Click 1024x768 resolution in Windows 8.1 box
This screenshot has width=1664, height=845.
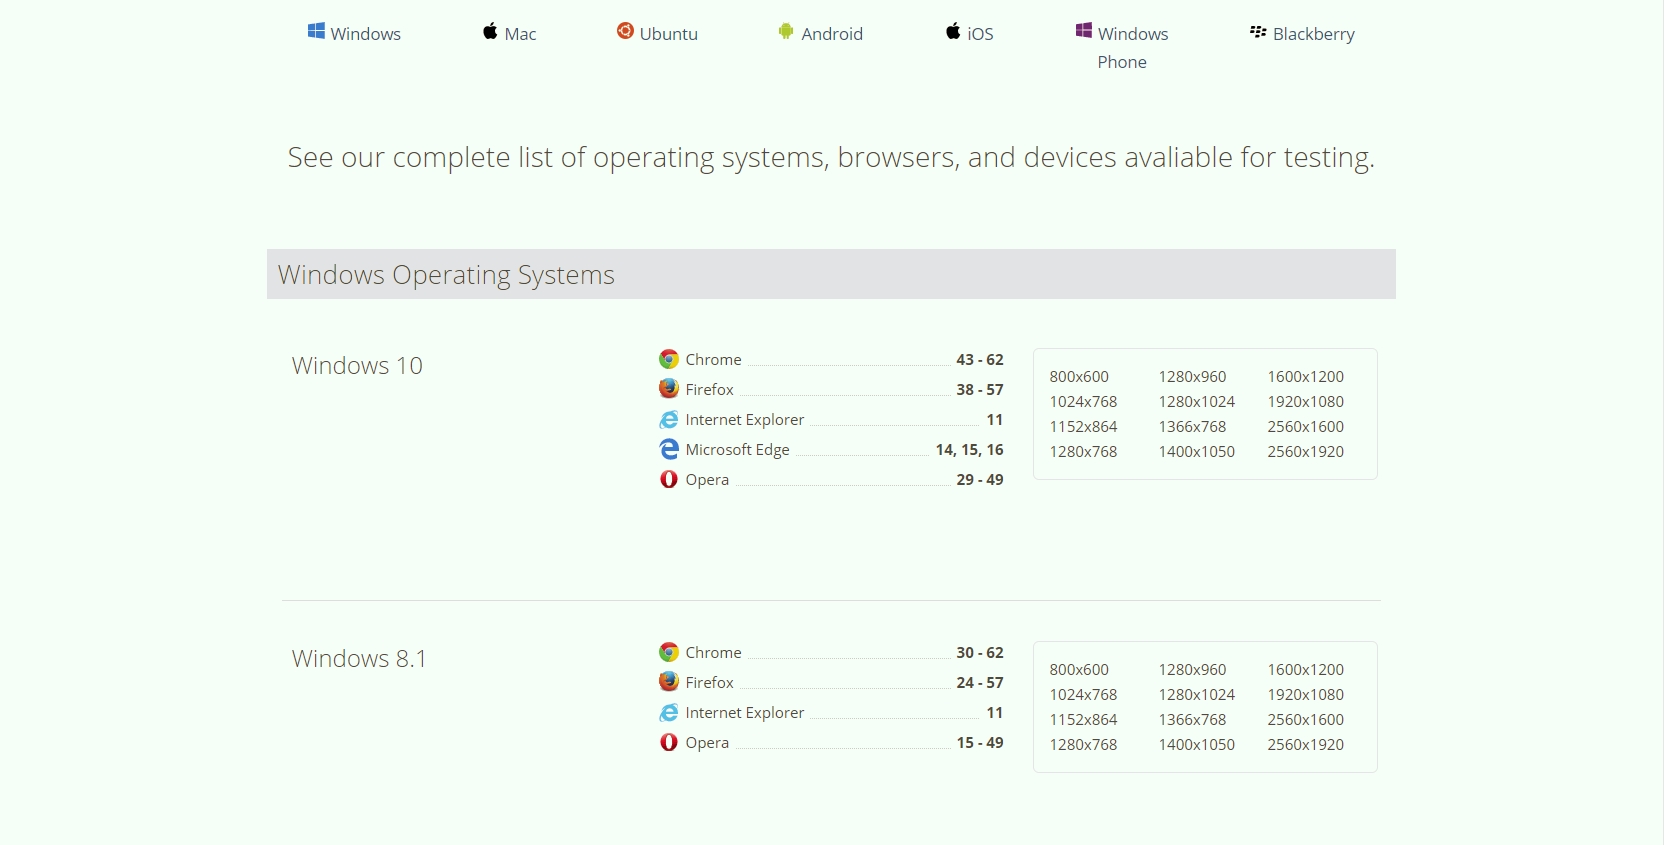[1083, 695]
